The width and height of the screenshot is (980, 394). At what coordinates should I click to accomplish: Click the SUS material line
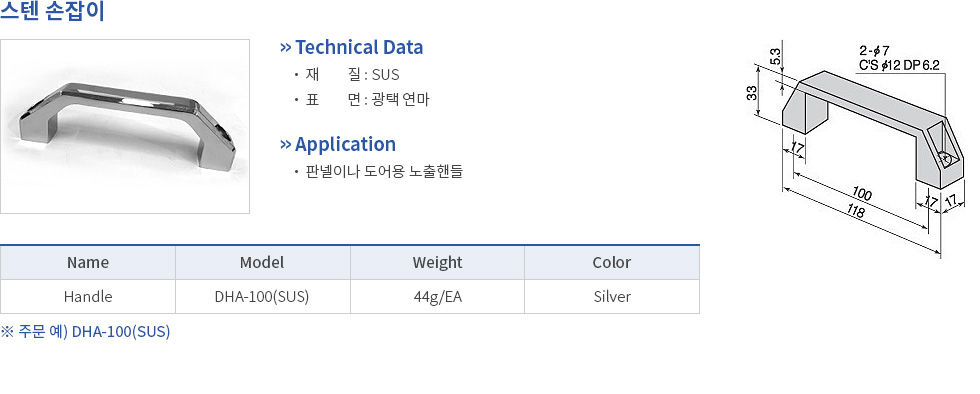[352, 75]
